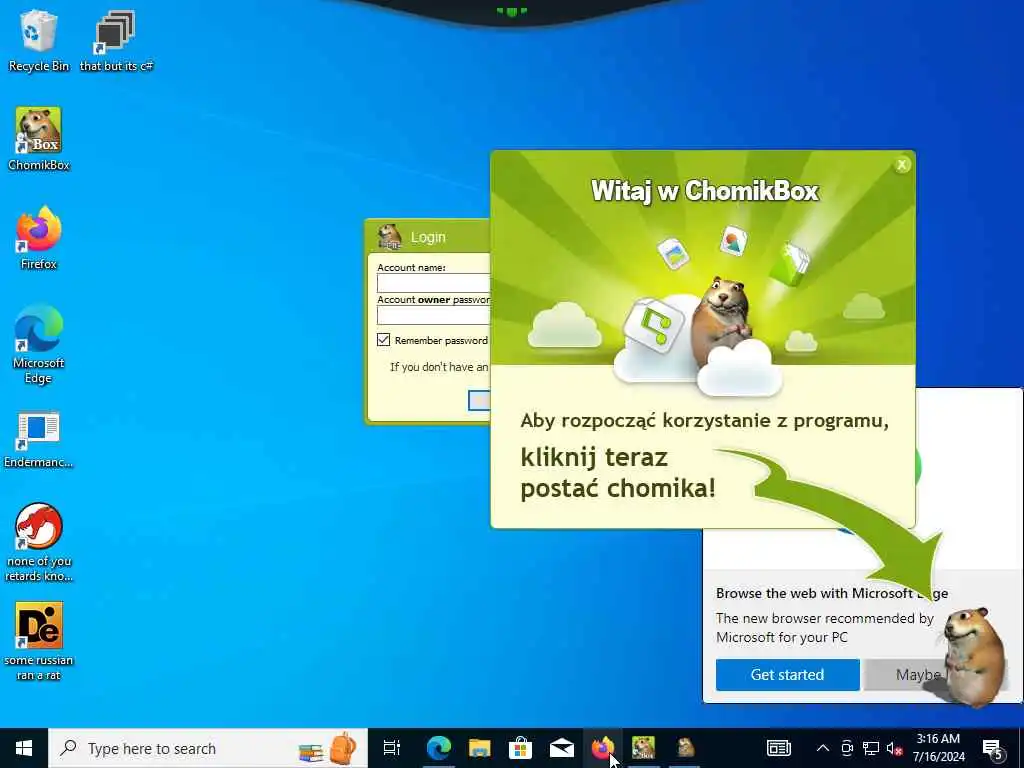
Task: Select the Microsoft Edge desktop shortcut
Action: [x=39, y=344]
